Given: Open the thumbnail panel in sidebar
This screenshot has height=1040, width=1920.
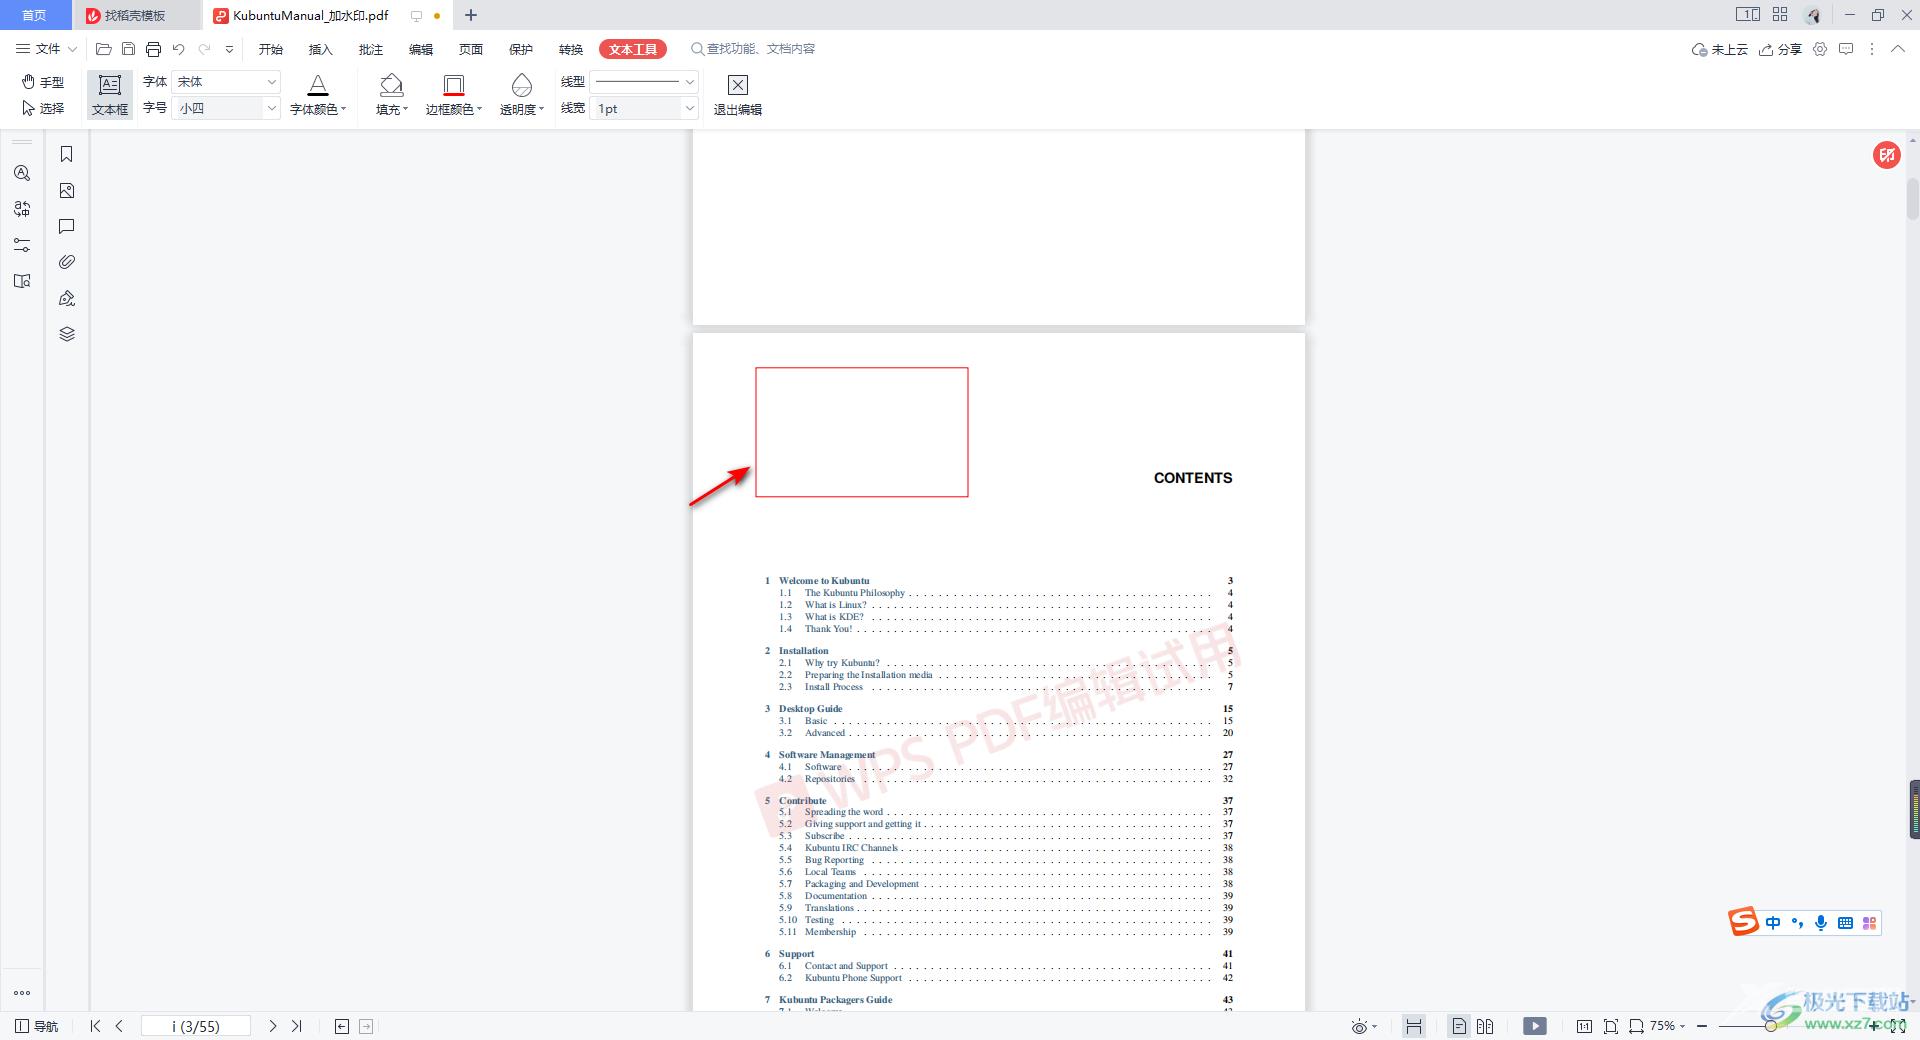Looking at the screenshot, I should click(x=67, y=190).
